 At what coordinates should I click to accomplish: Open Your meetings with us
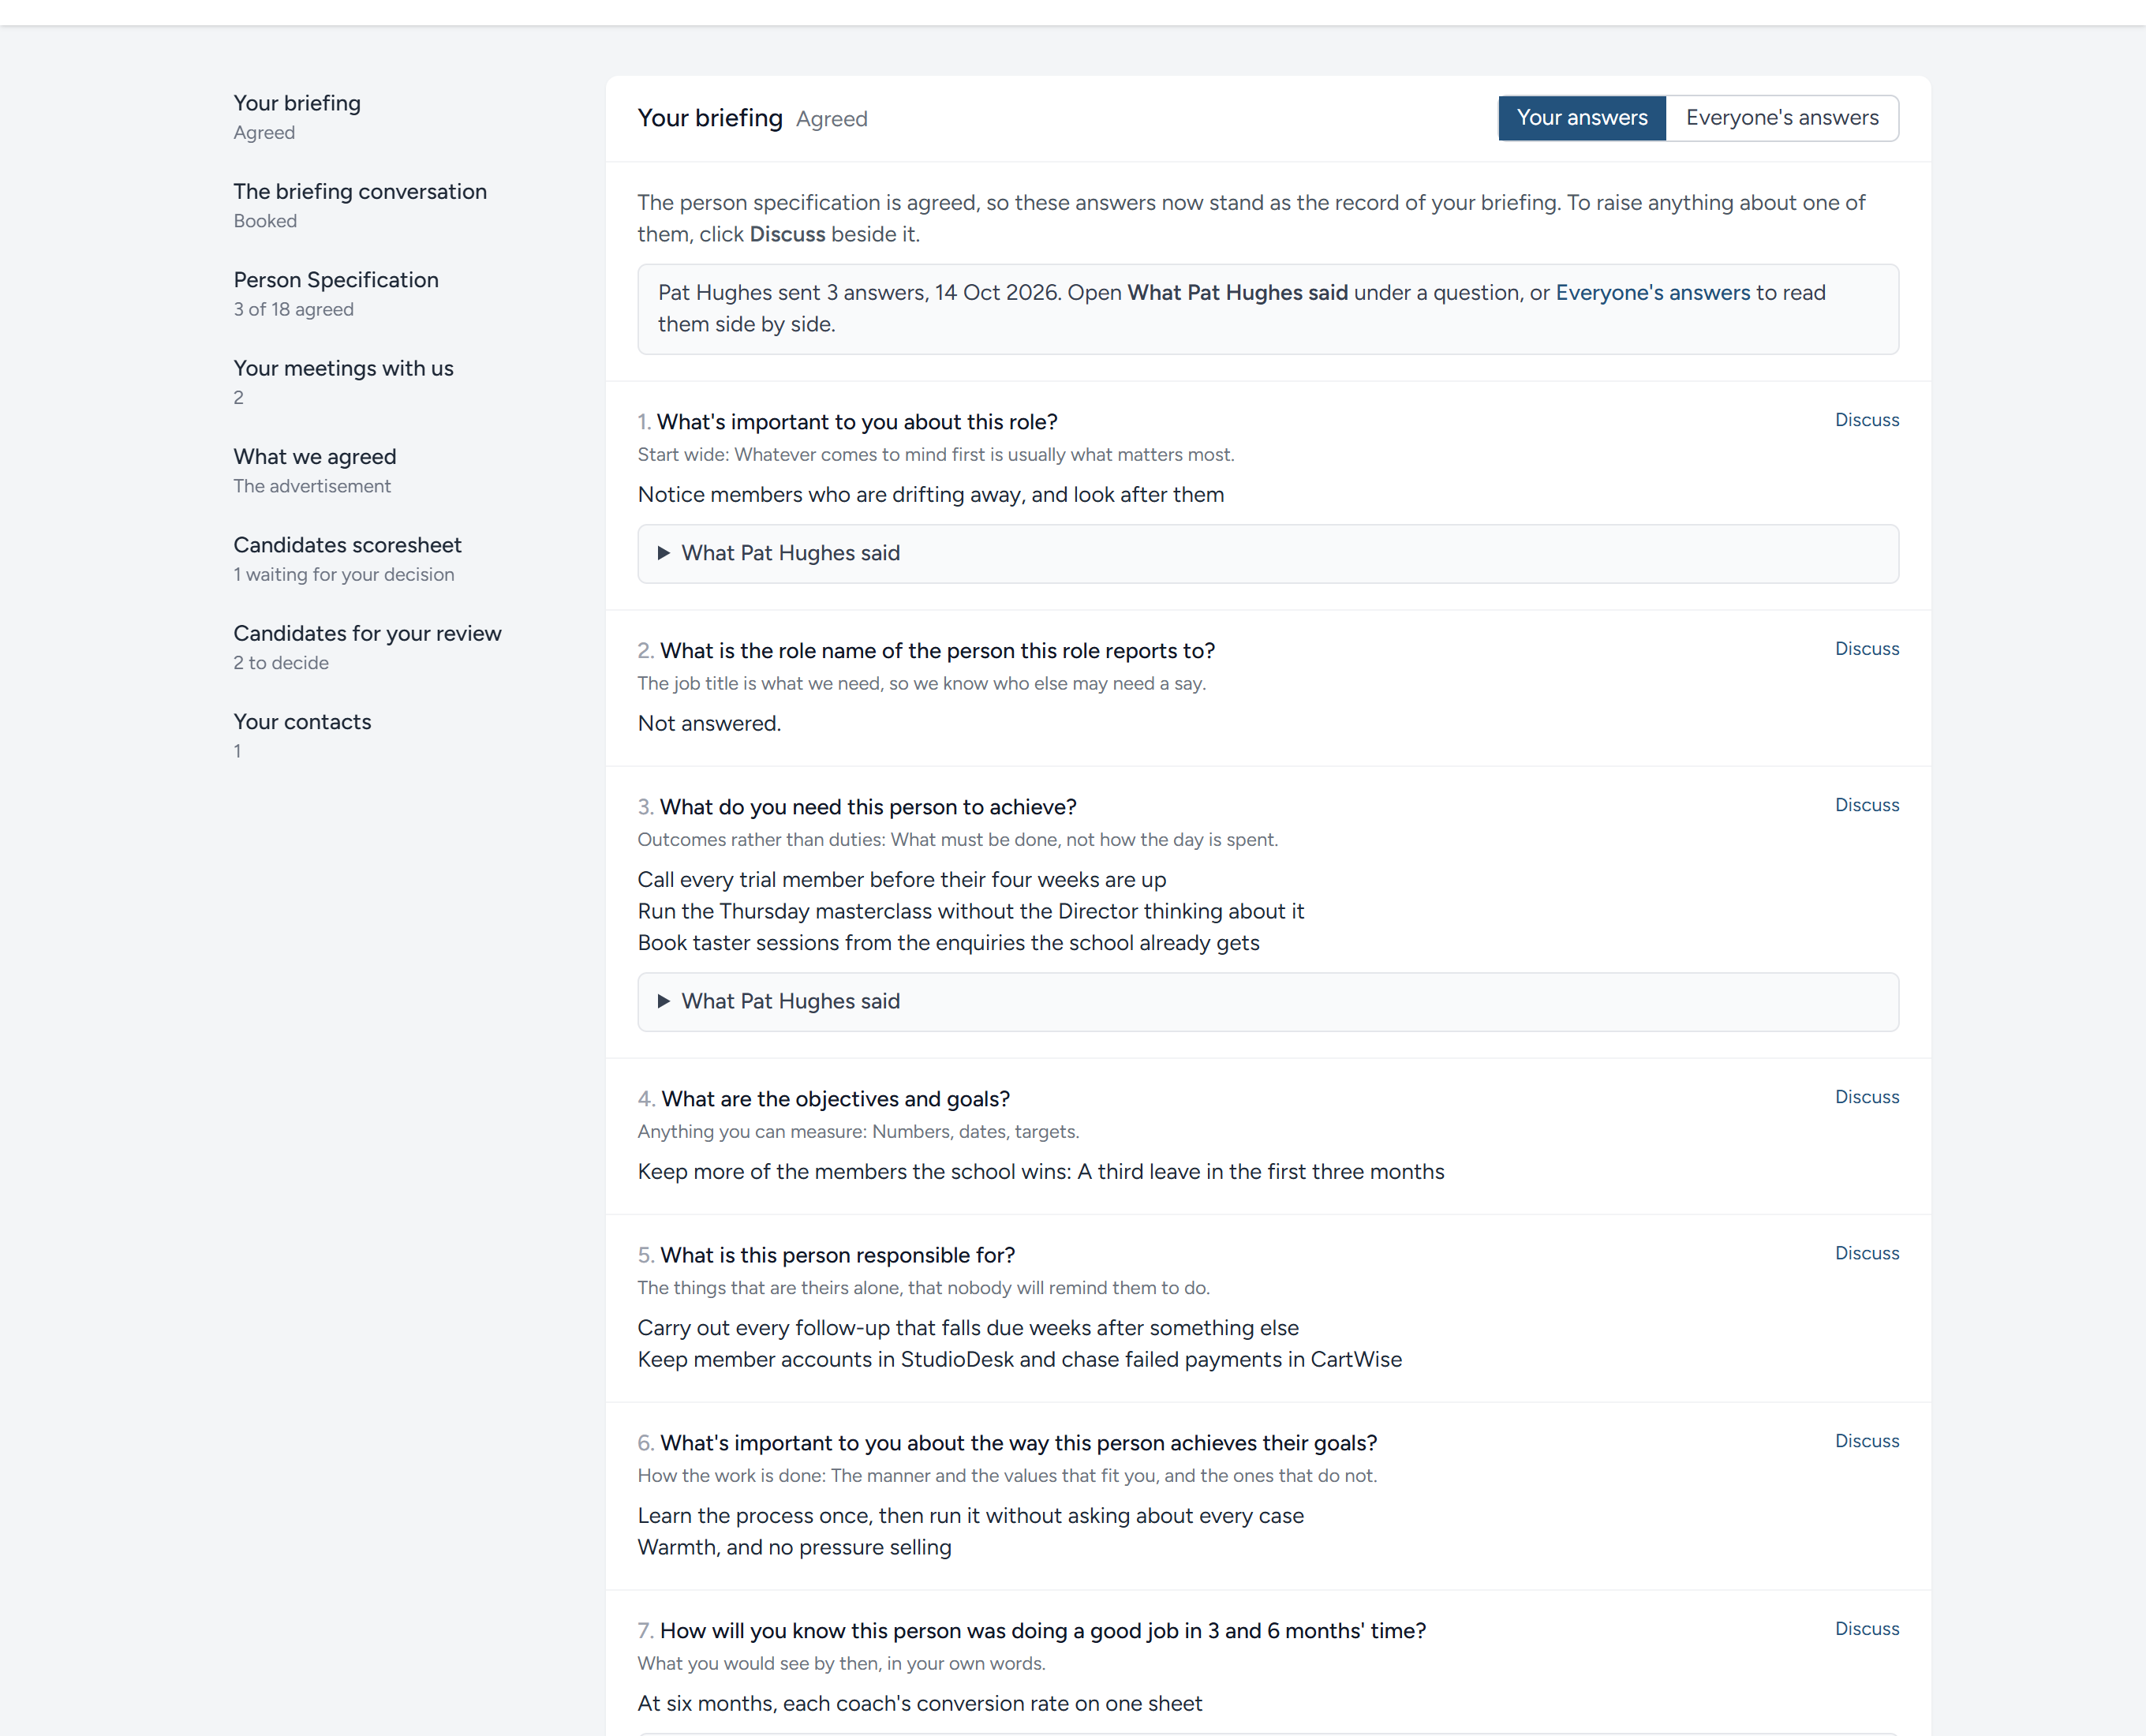(x=343, y=381)
